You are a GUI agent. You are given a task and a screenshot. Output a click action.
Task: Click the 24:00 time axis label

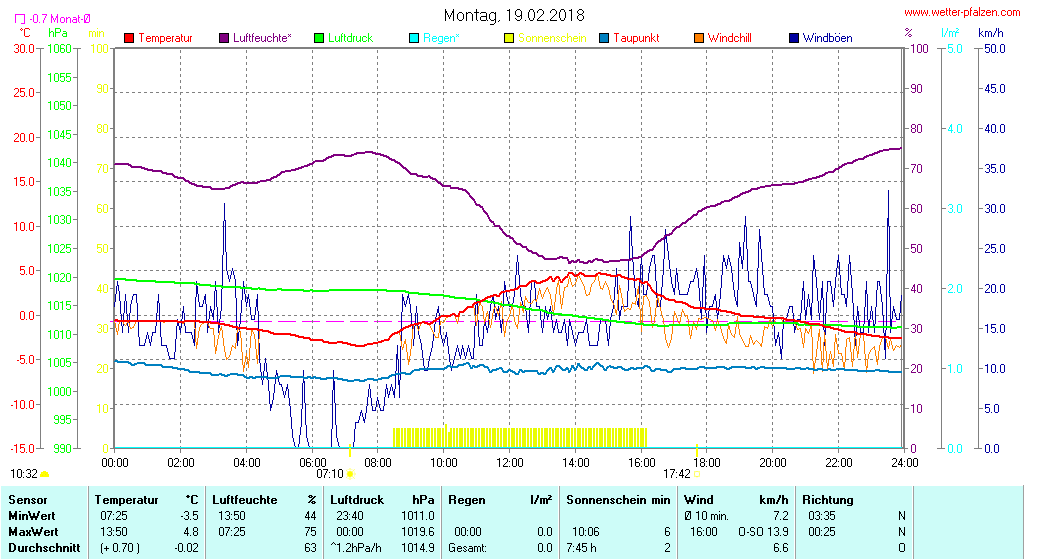point(904,462)
